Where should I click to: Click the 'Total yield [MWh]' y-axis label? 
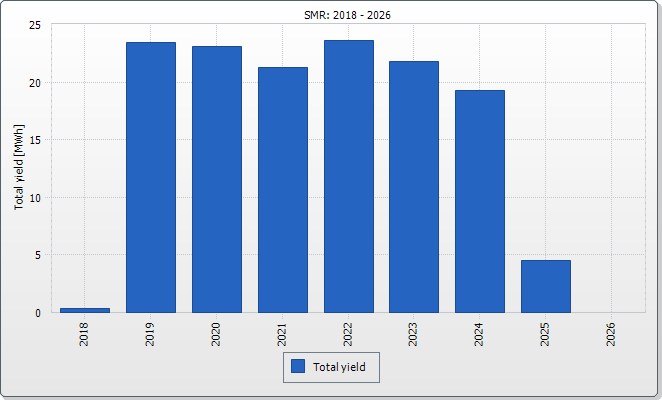[x=19, y=167]
